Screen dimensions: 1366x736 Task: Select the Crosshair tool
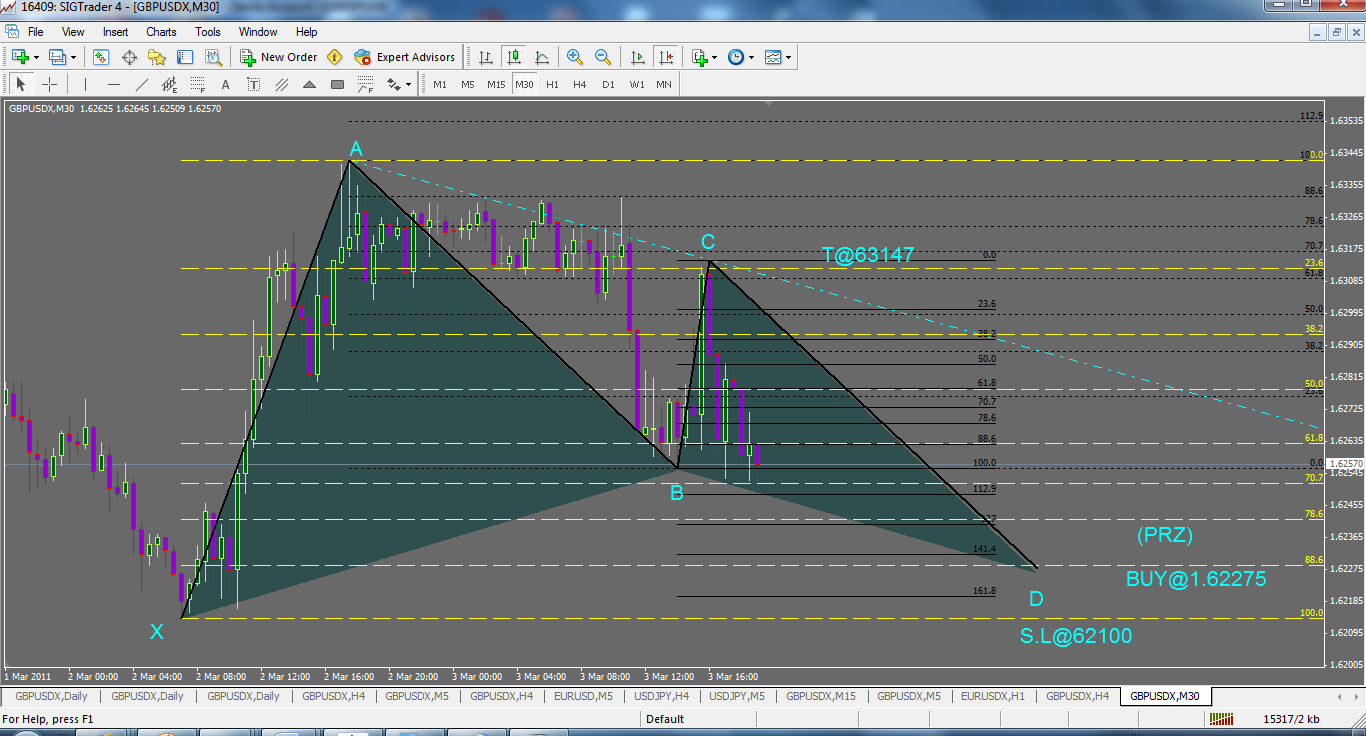49,84
